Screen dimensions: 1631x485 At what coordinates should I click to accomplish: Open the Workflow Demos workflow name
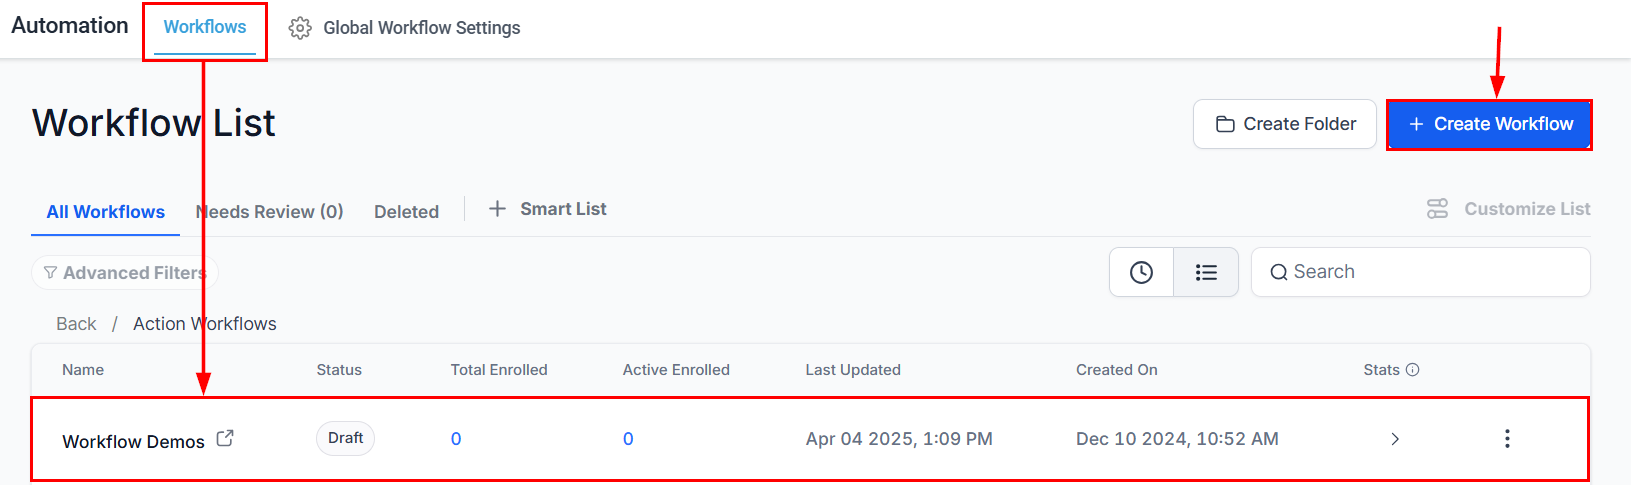133,442
